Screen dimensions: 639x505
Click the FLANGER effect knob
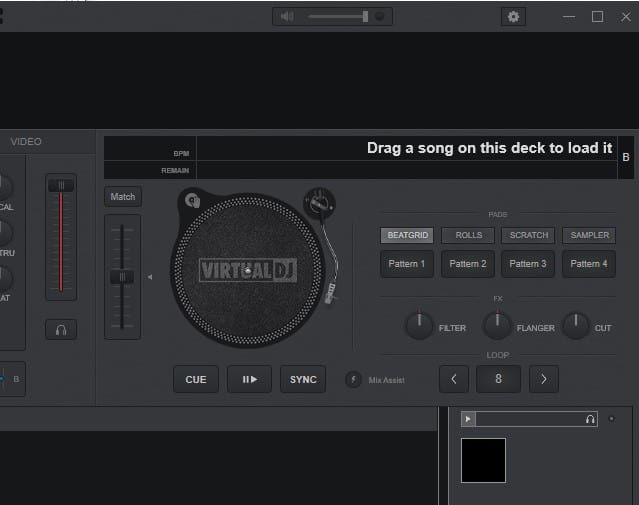point(497,326)
